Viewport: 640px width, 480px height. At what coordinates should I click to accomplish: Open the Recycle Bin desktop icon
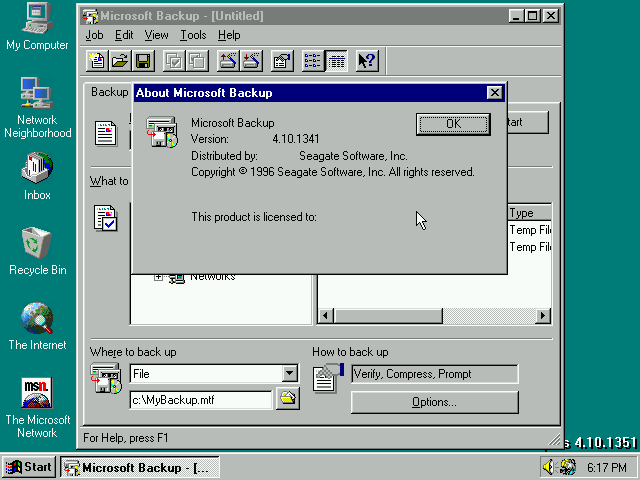[x=37, y=251]
